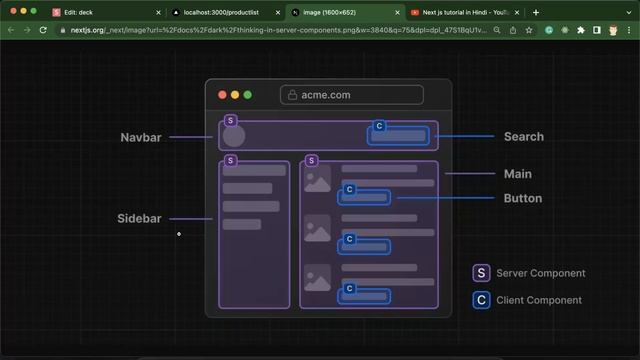Viewport: 640px width, 360px height.
Task: Close the image (1600×652) tab
Action: point(398,13)
